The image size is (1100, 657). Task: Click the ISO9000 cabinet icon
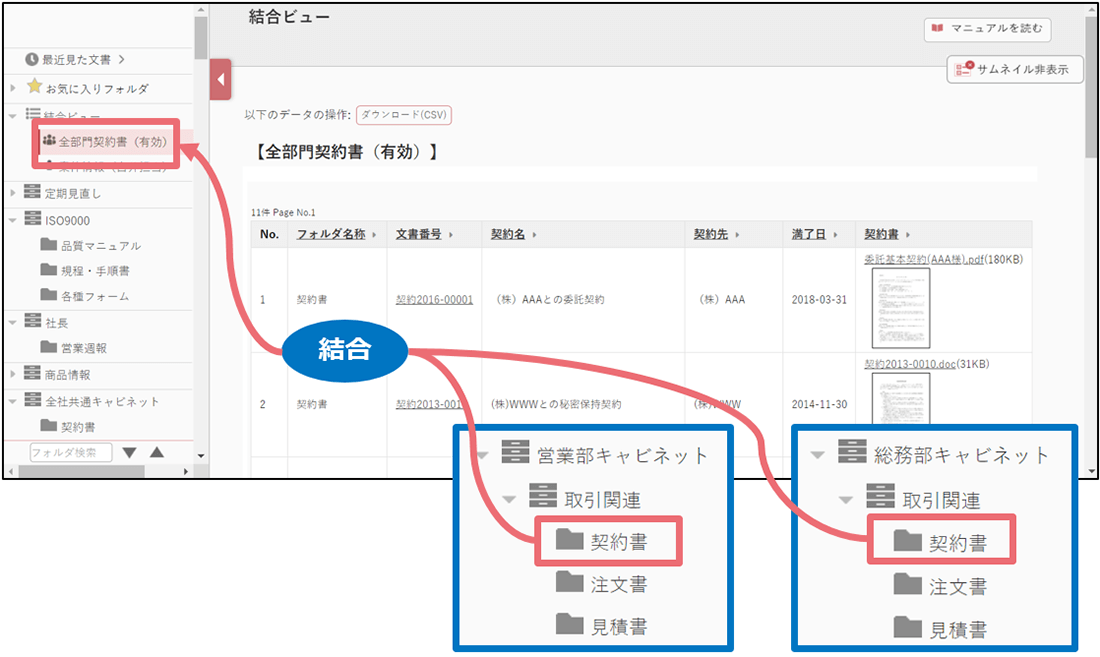pos(32,218)
